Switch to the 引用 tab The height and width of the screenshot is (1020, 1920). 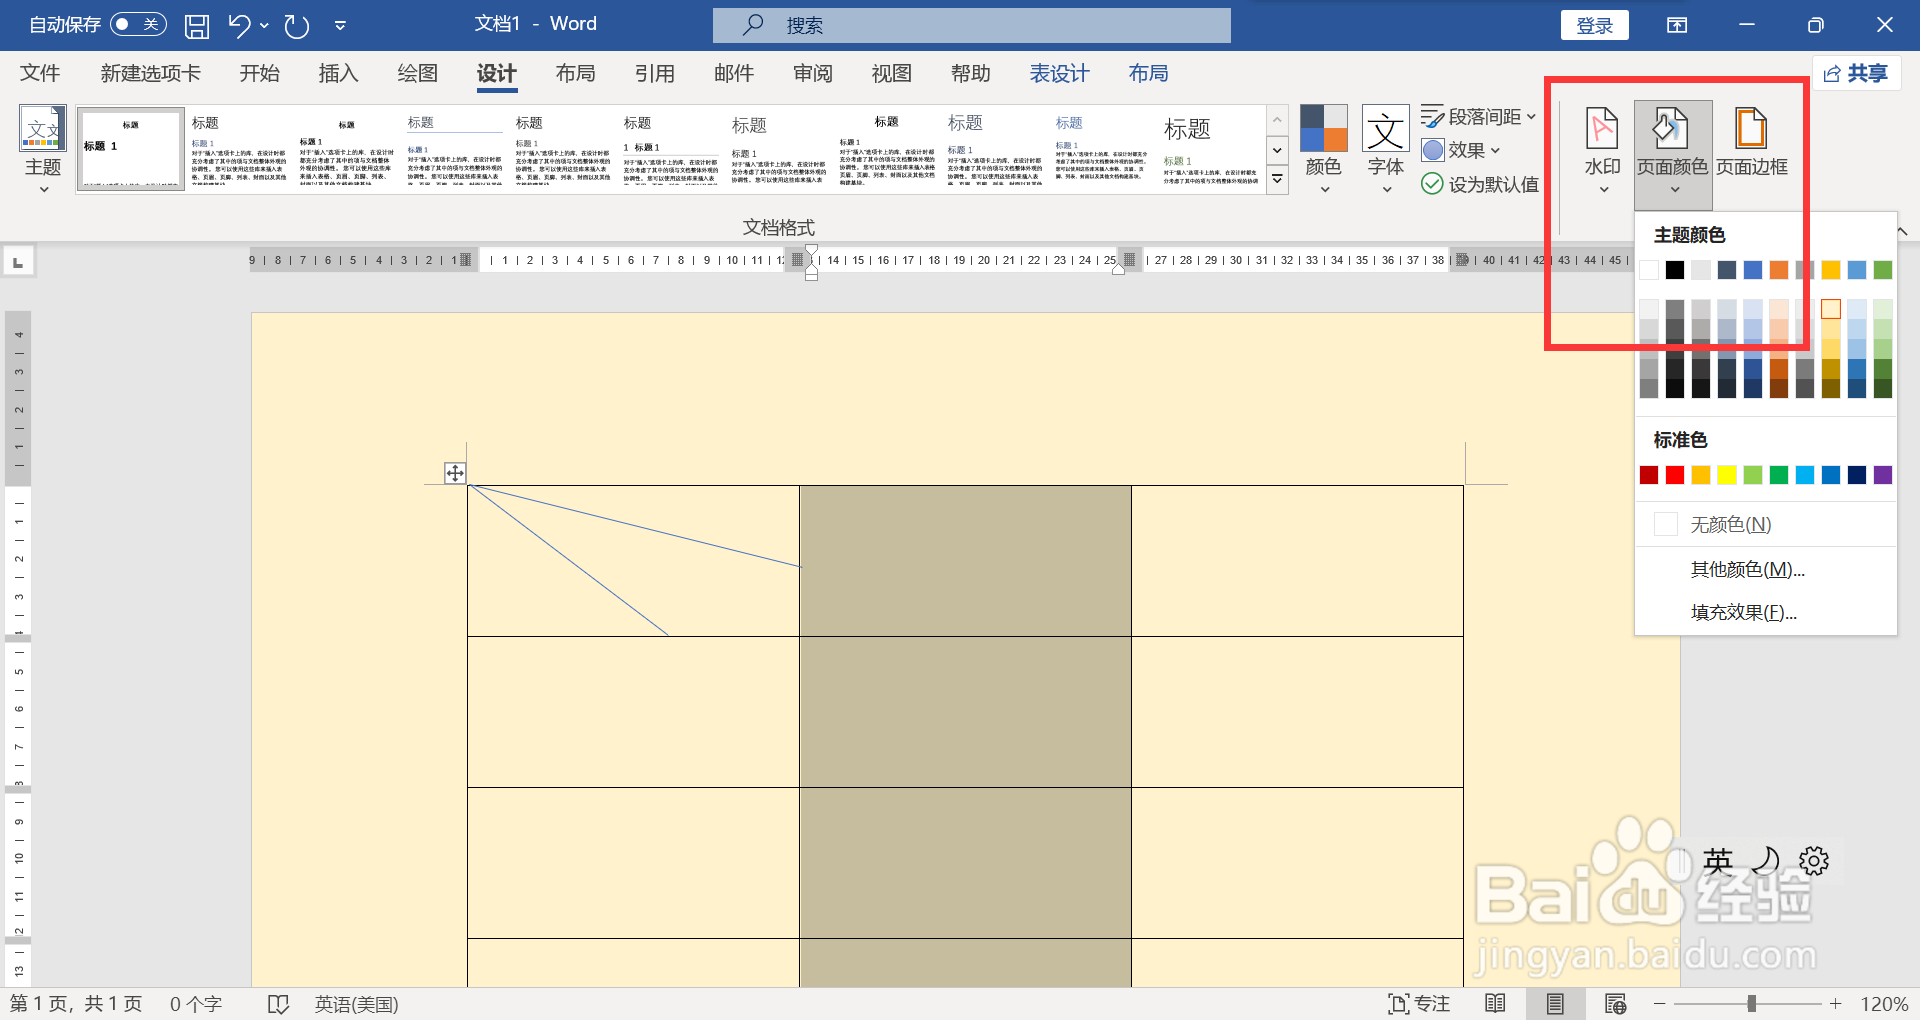pyautogui.click(x=655, y=73)
